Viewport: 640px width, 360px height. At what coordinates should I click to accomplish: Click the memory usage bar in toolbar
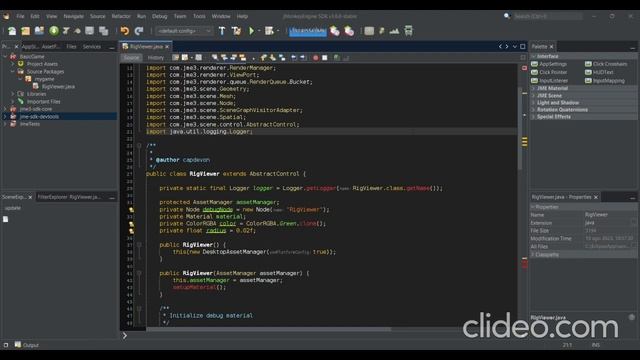[308, 31]
